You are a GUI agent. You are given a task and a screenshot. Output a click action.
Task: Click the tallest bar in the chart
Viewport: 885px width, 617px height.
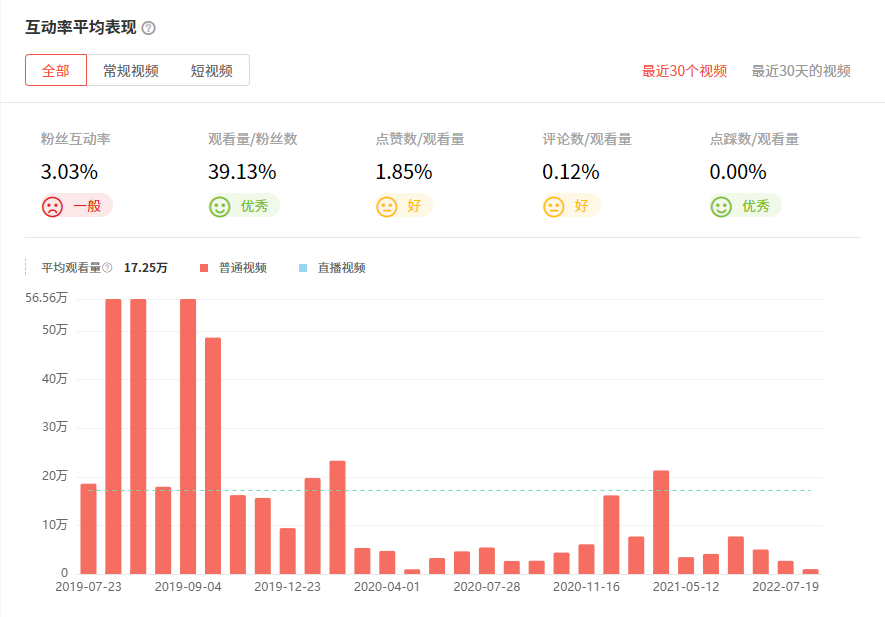pos(114,430)
